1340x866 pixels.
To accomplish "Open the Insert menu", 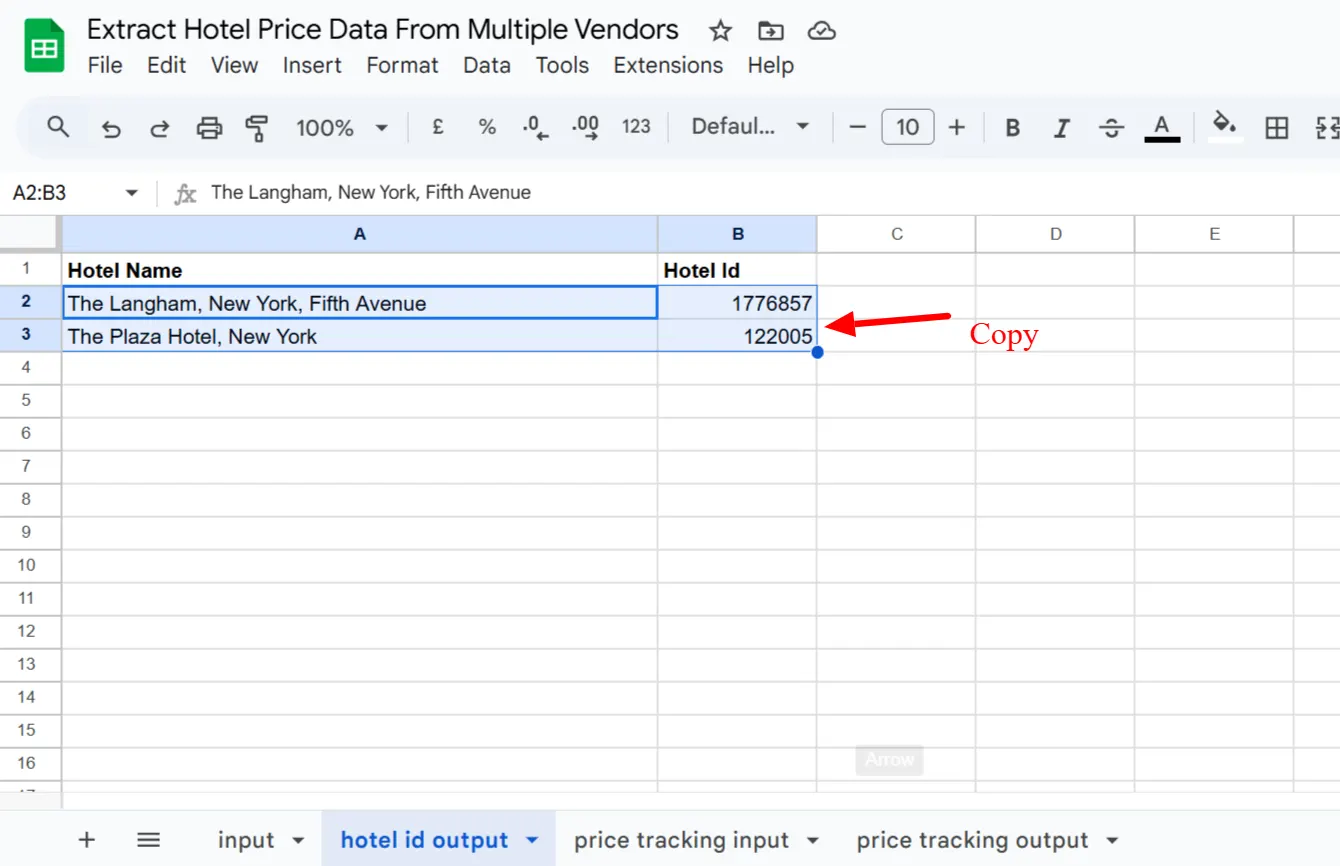I will tap(312, 65).
